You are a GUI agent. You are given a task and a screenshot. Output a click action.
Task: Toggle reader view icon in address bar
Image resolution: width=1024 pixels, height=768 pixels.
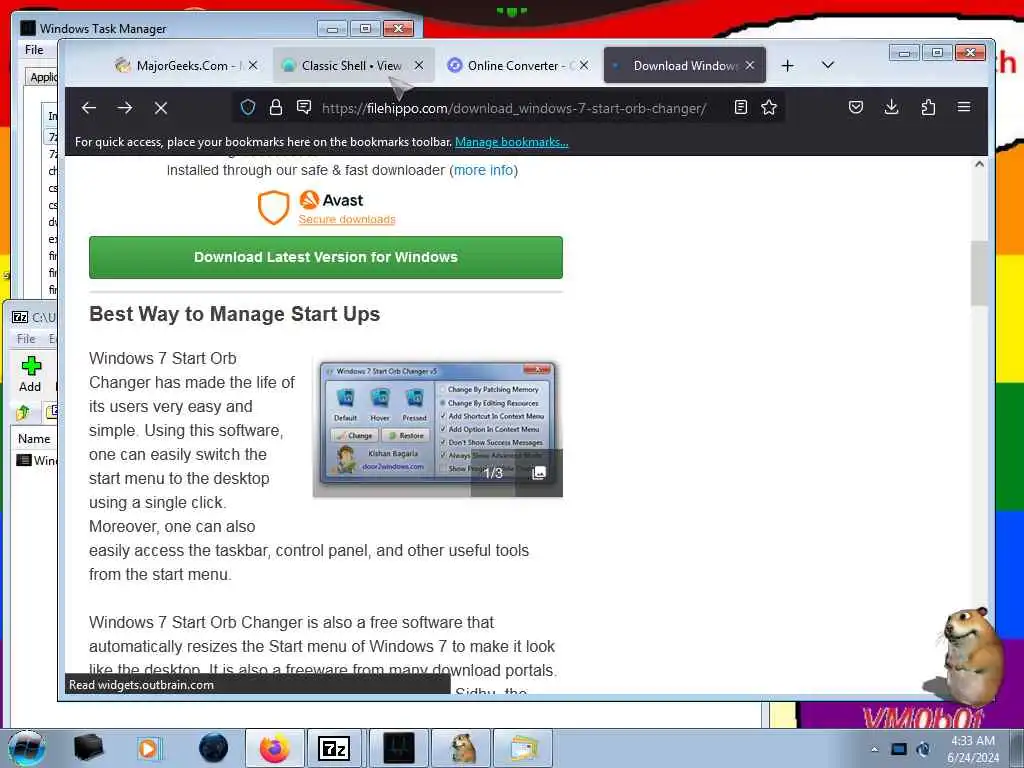click(741, 107)
